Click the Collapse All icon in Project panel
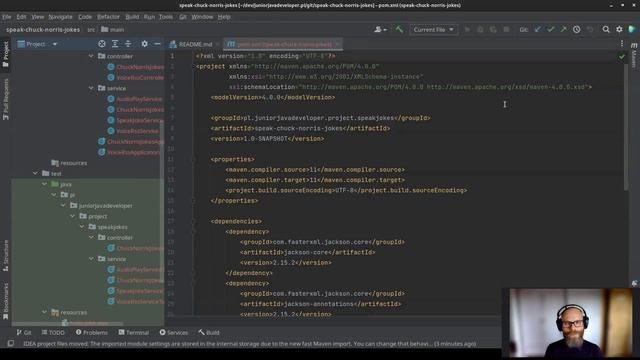The image size is (640, 360). [x=128, y=44]
